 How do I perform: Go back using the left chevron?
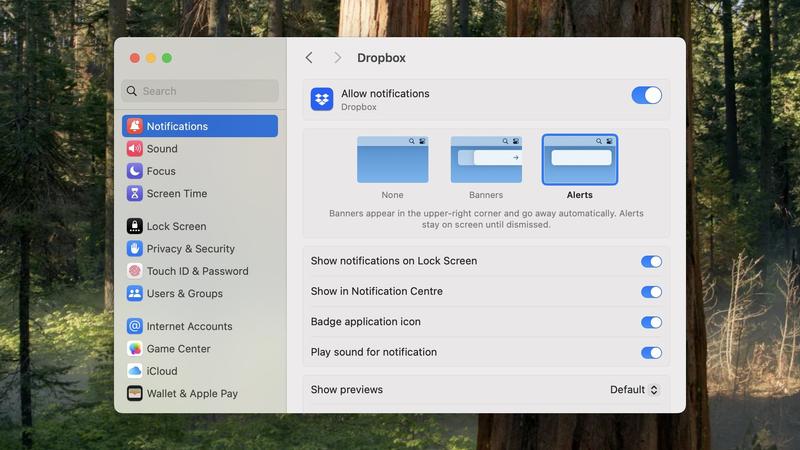309,58
